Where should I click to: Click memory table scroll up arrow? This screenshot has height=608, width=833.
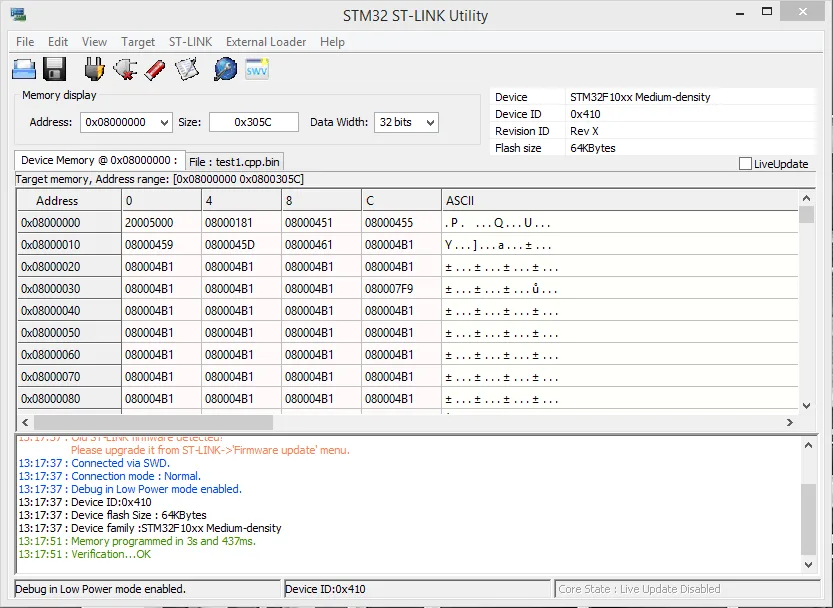coord(806,198)
